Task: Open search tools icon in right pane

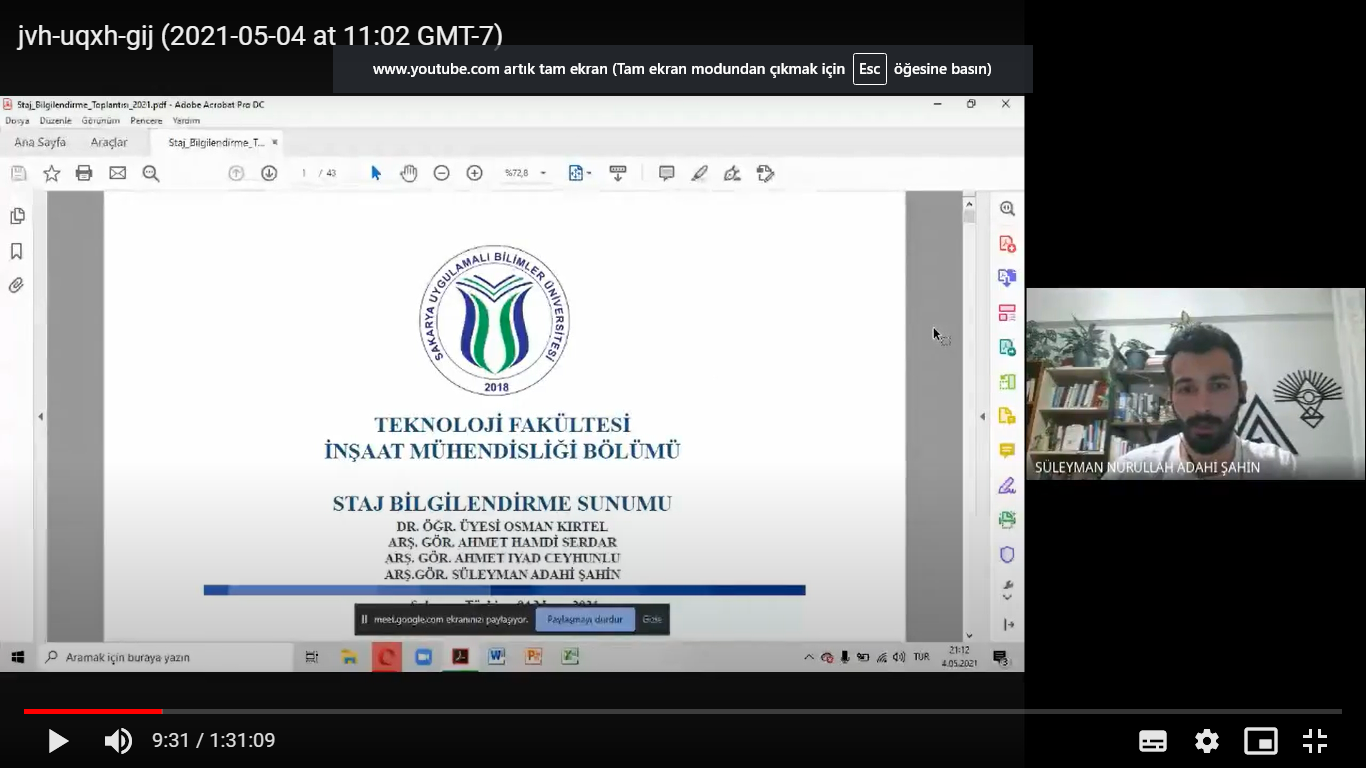Action: [x=1007, y=209]
